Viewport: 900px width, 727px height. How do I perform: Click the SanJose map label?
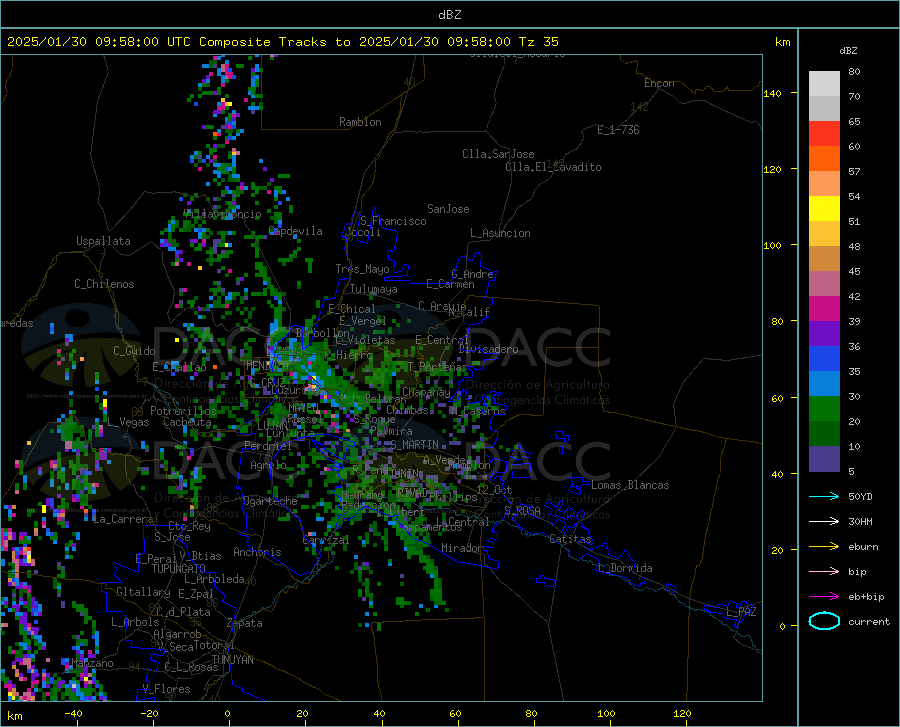(x=448, y=209)
